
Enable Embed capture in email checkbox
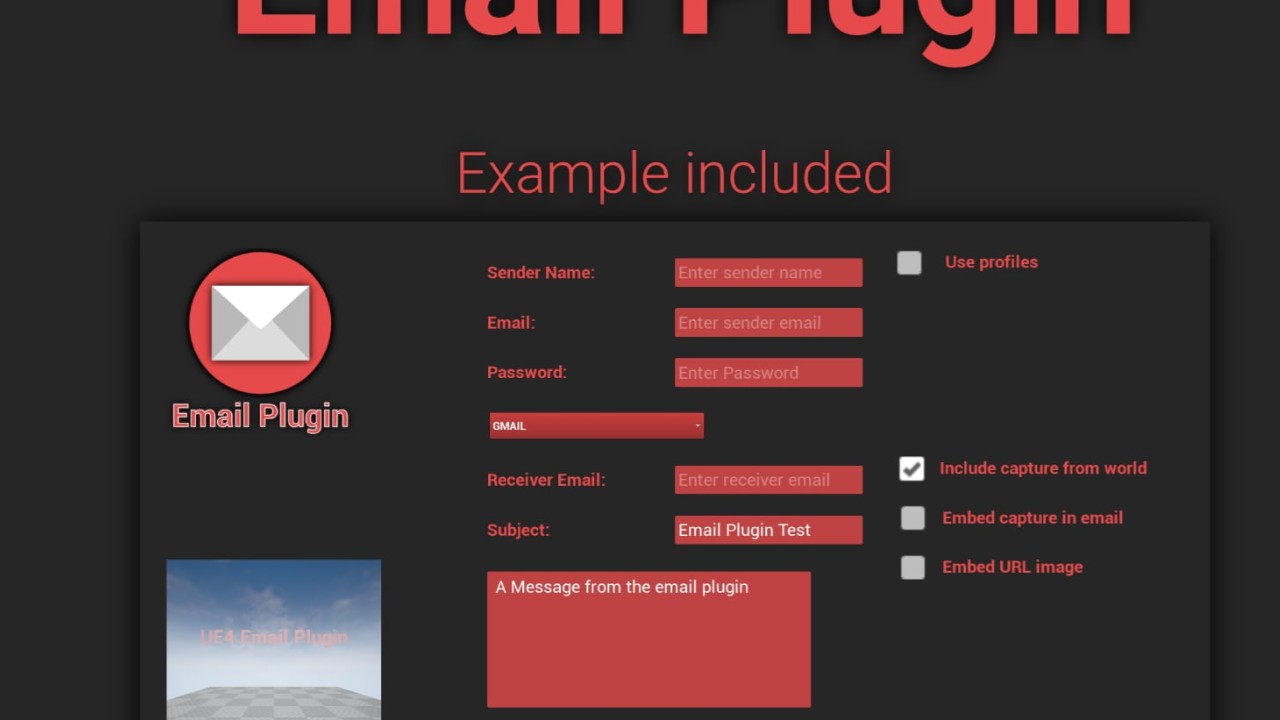pos(912,518)
